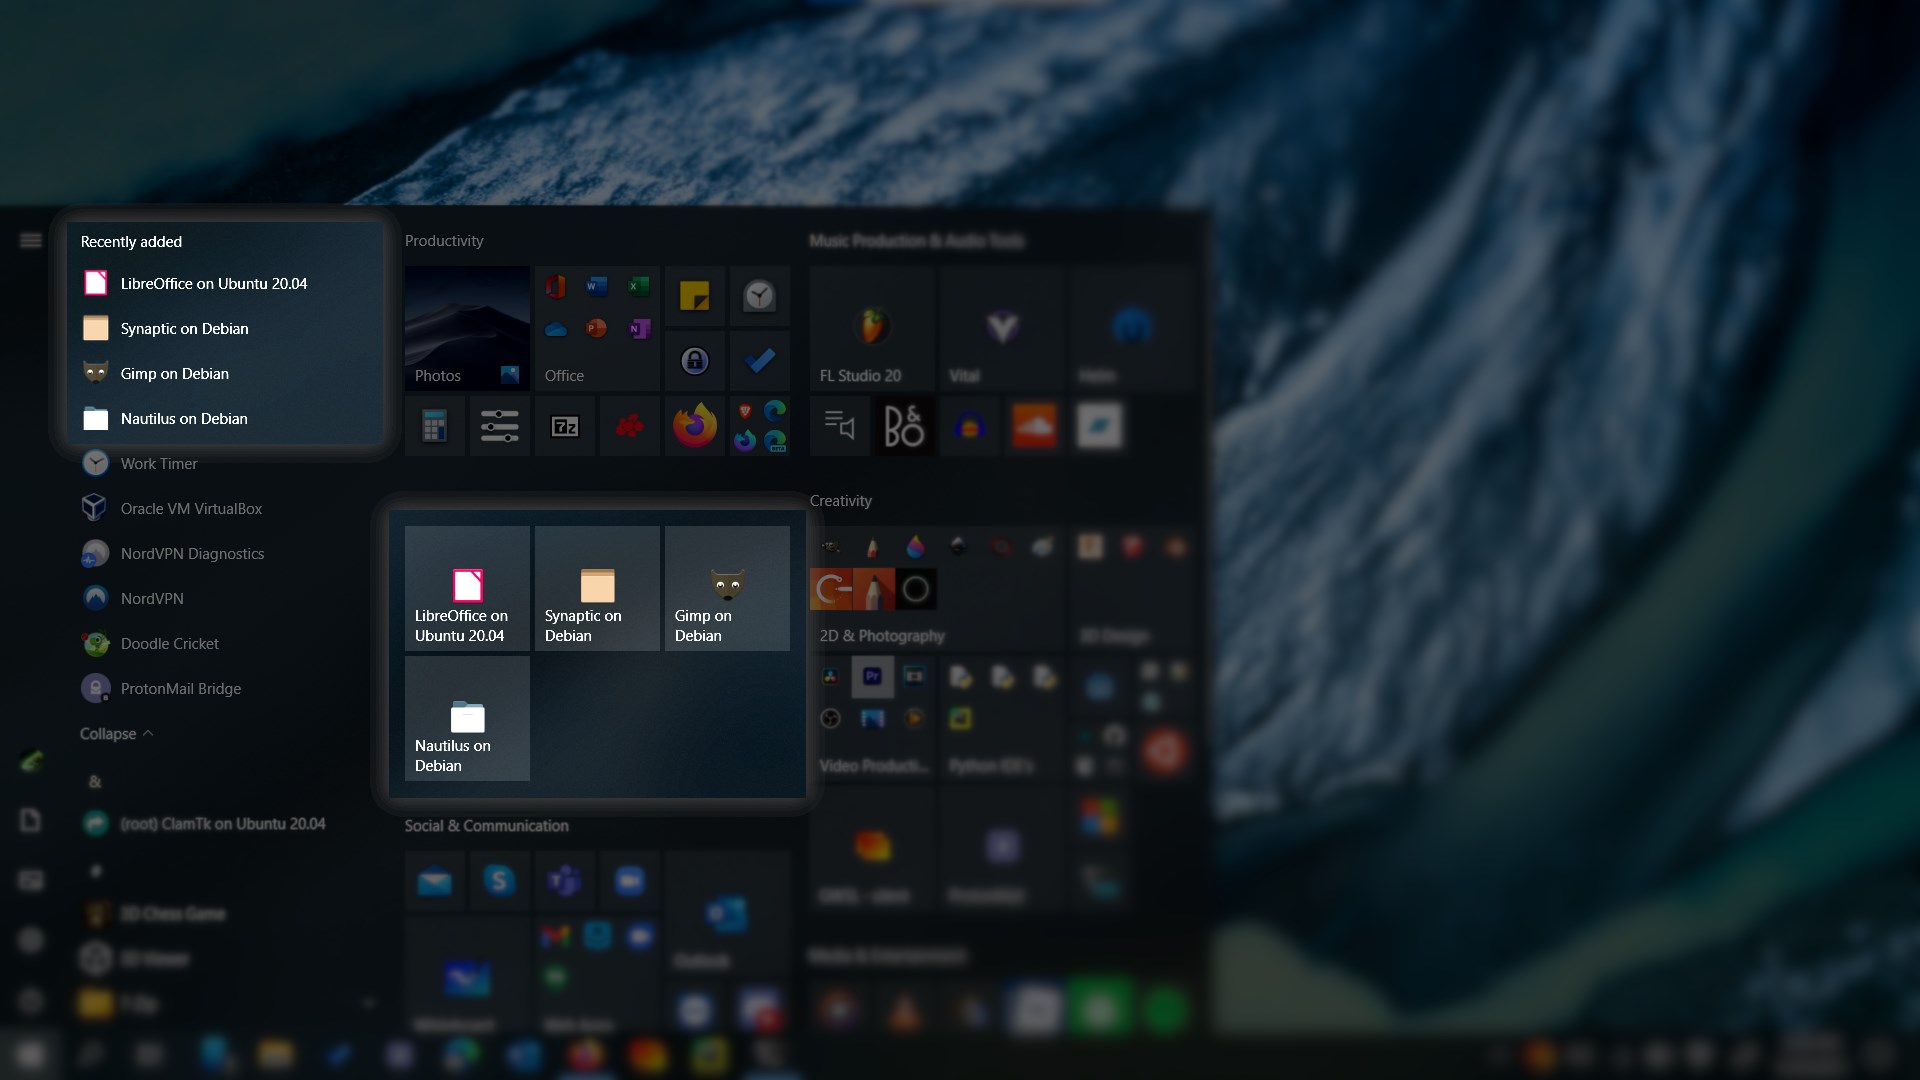Launch Oracle VM VirtualBox from the list

pos(190,508)
